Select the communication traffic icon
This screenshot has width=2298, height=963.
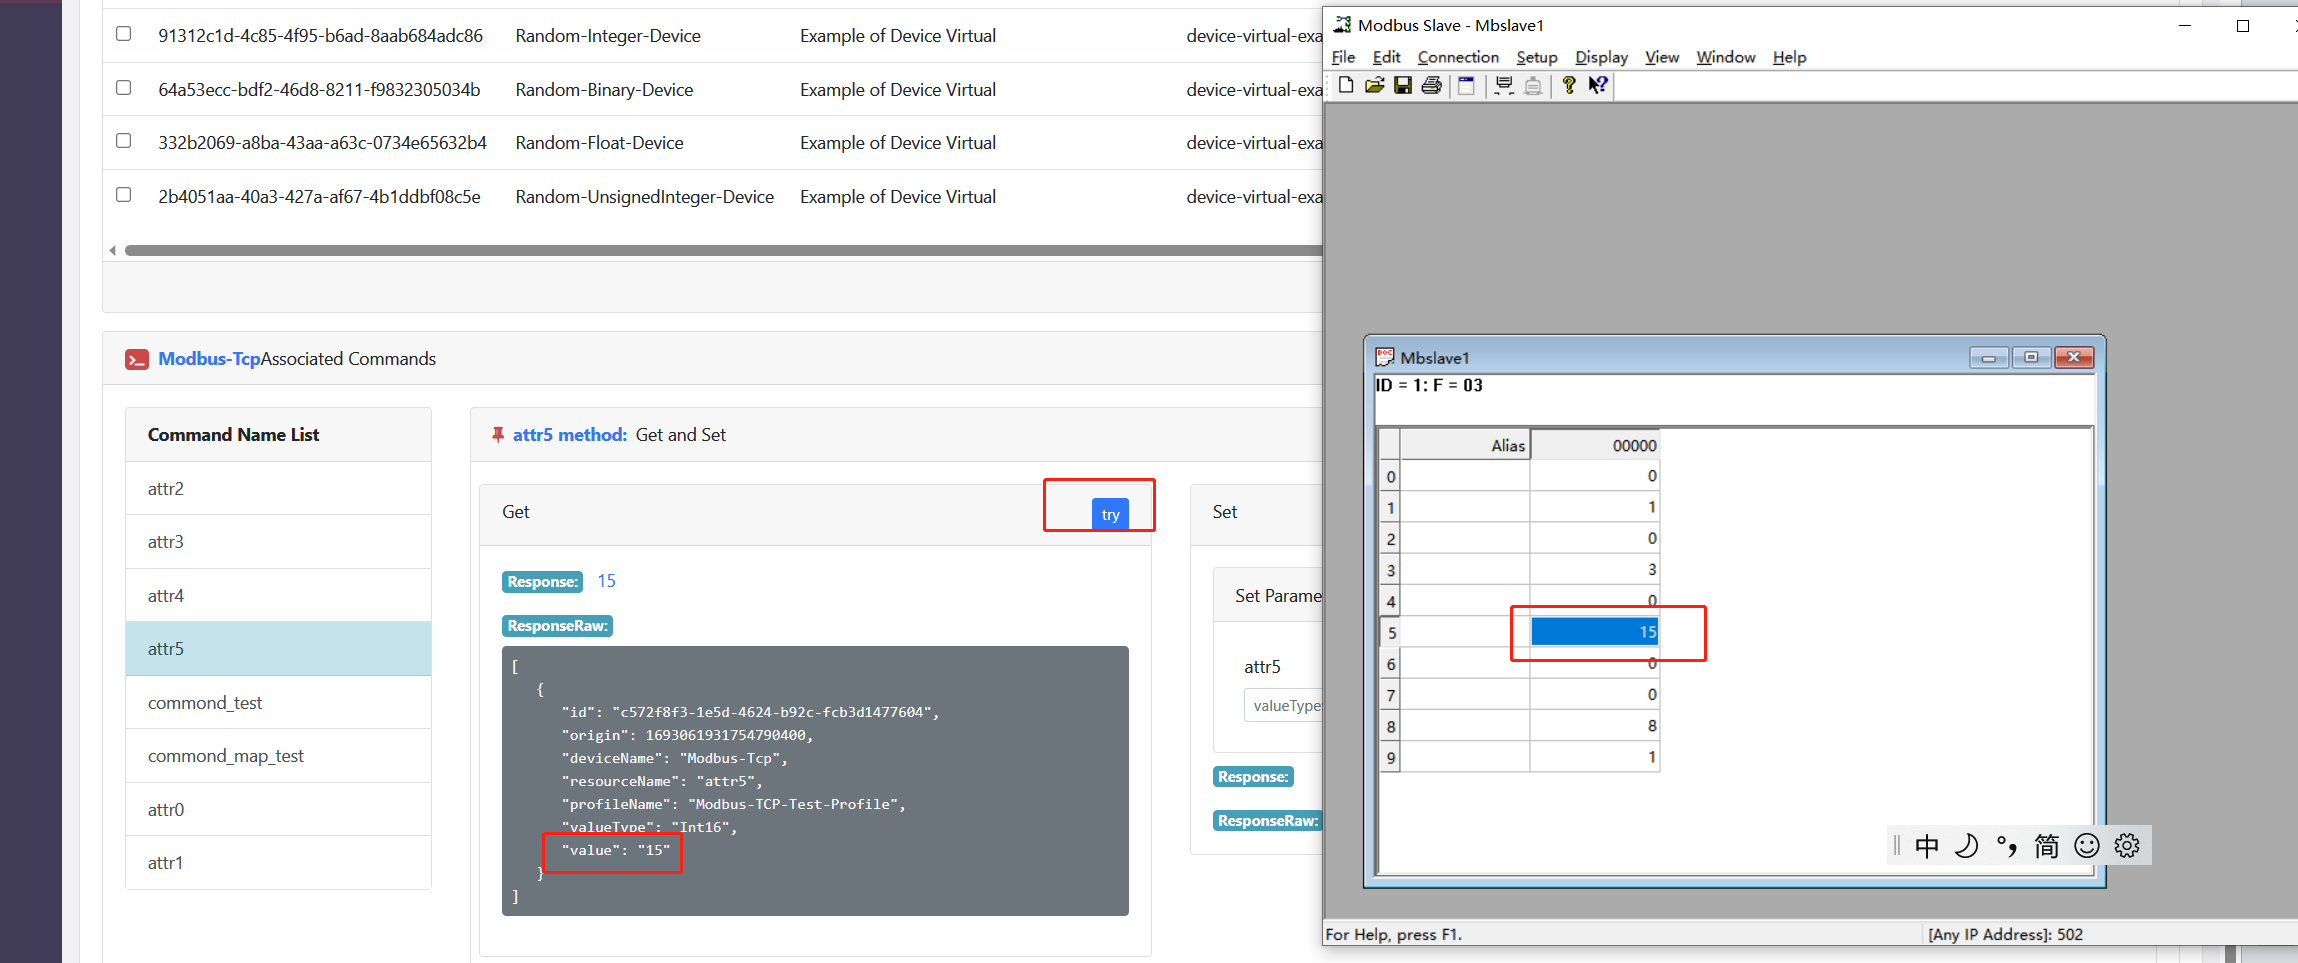point(1503,85)
